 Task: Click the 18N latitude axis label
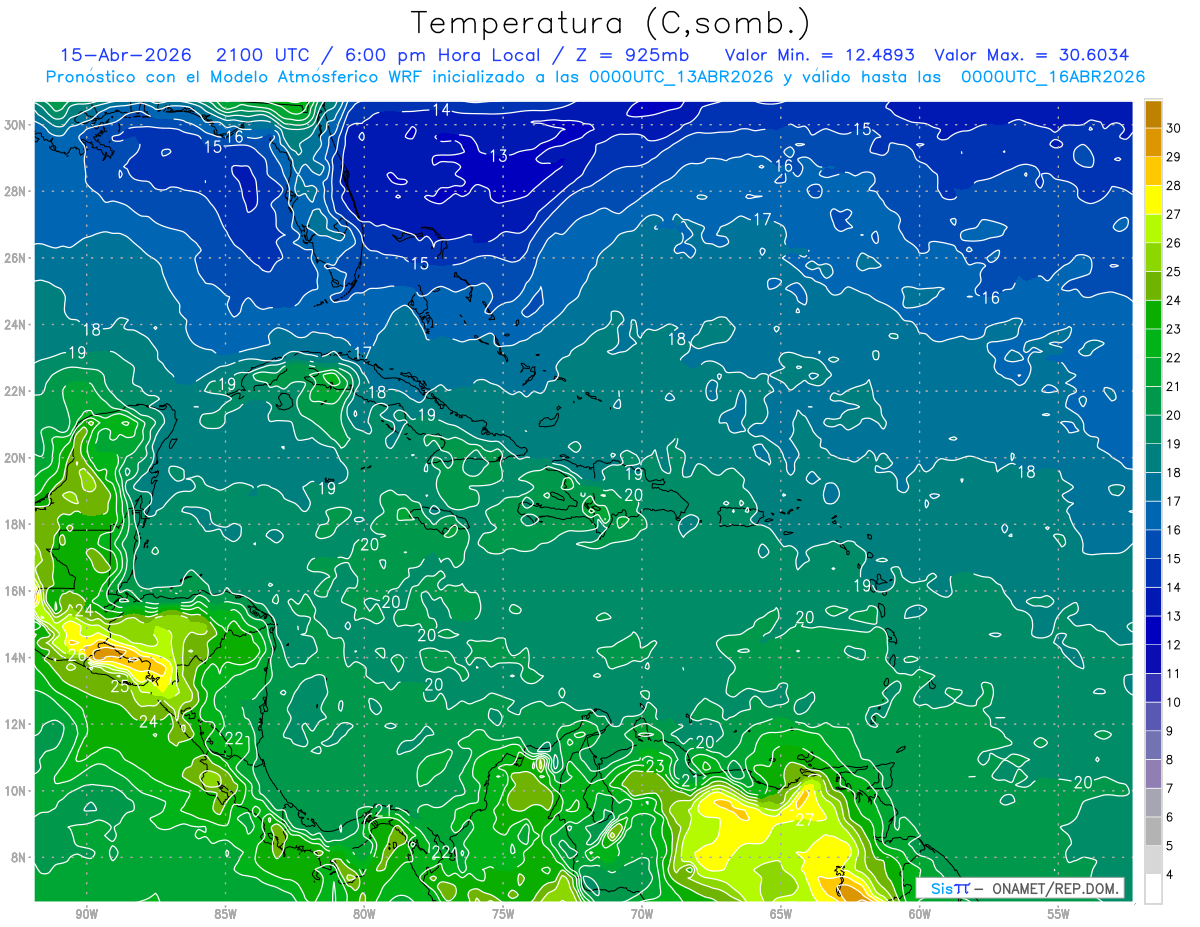click(16, 524)
